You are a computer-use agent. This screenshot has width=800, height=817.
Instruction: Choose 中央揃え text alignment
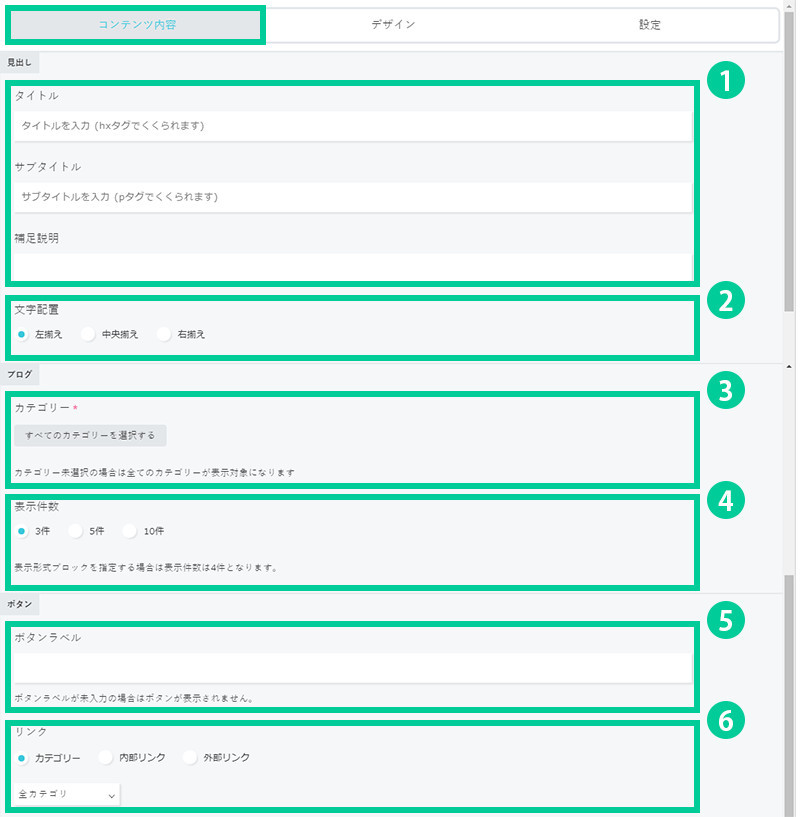90,334
